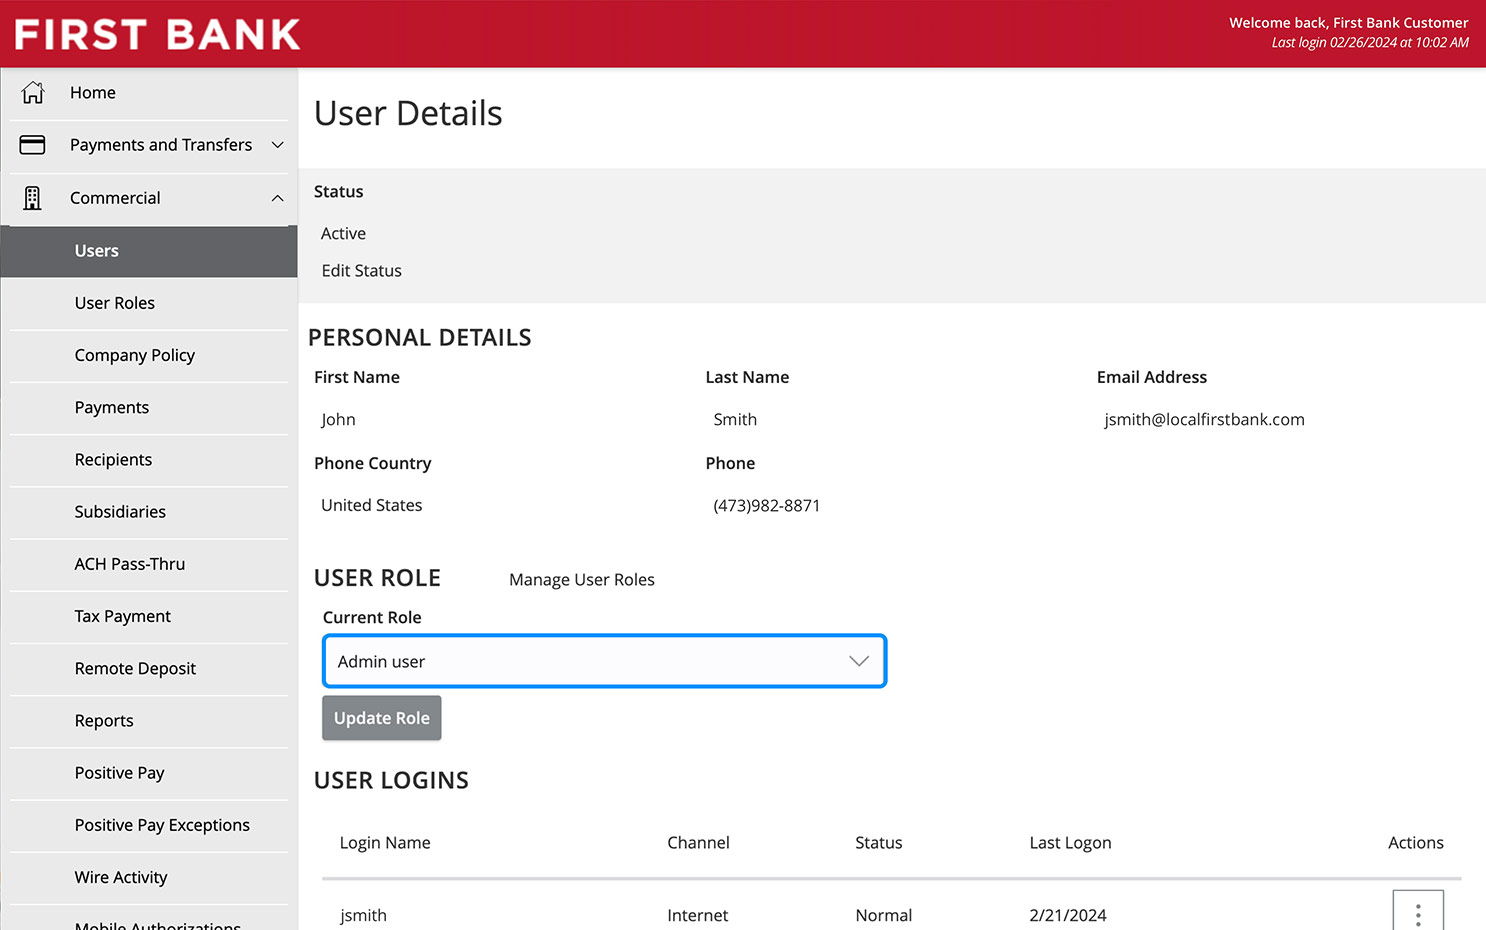Click the jsmith login name

[363, 915]
